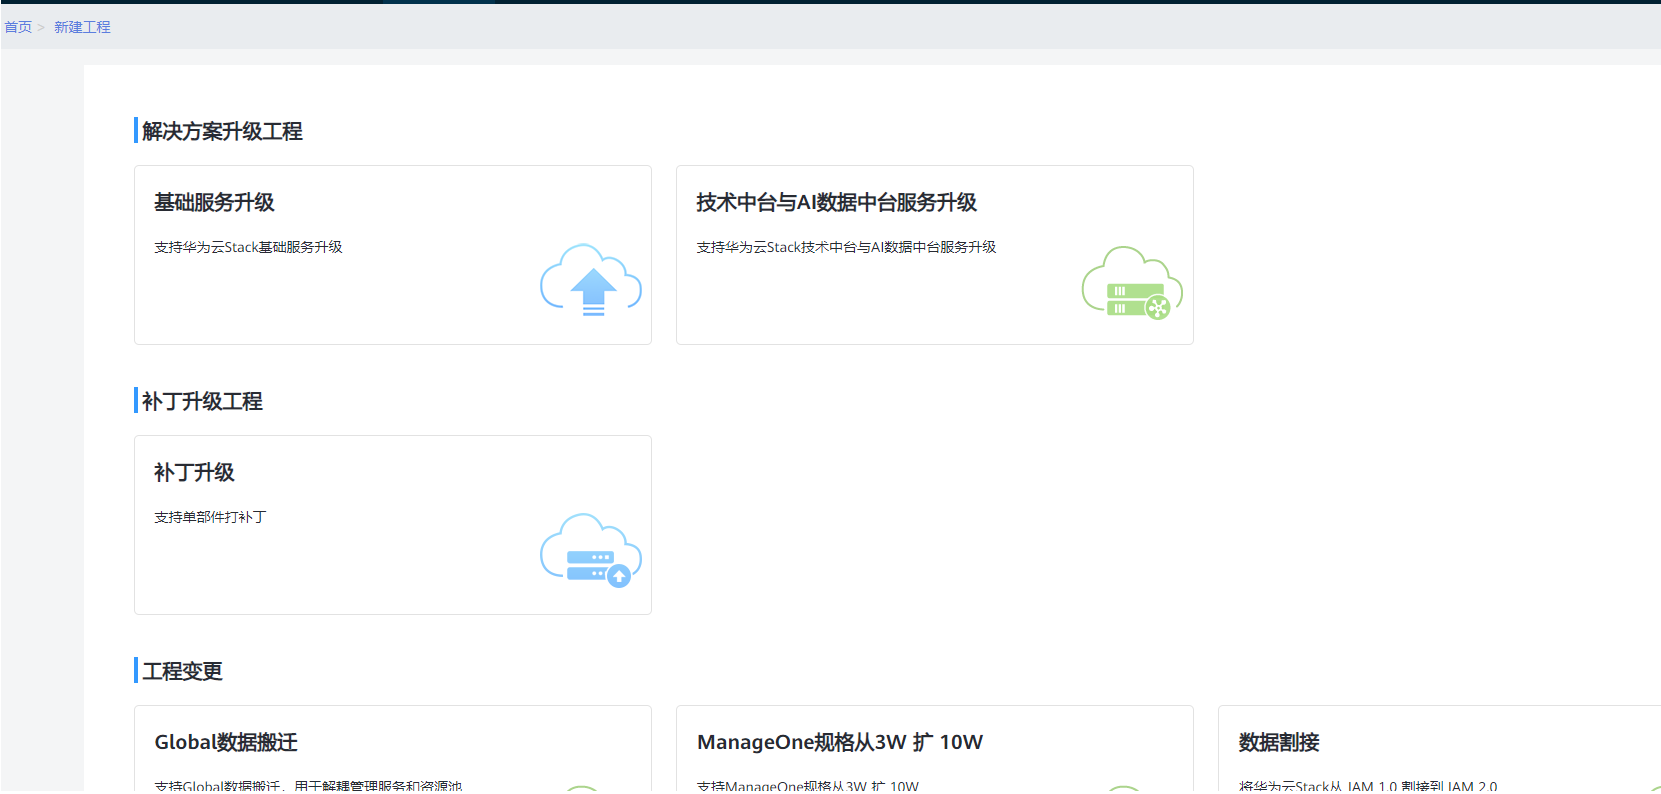Click the cloud upload arrow icon
The image size is (1661, 794).
pos(591,280)
